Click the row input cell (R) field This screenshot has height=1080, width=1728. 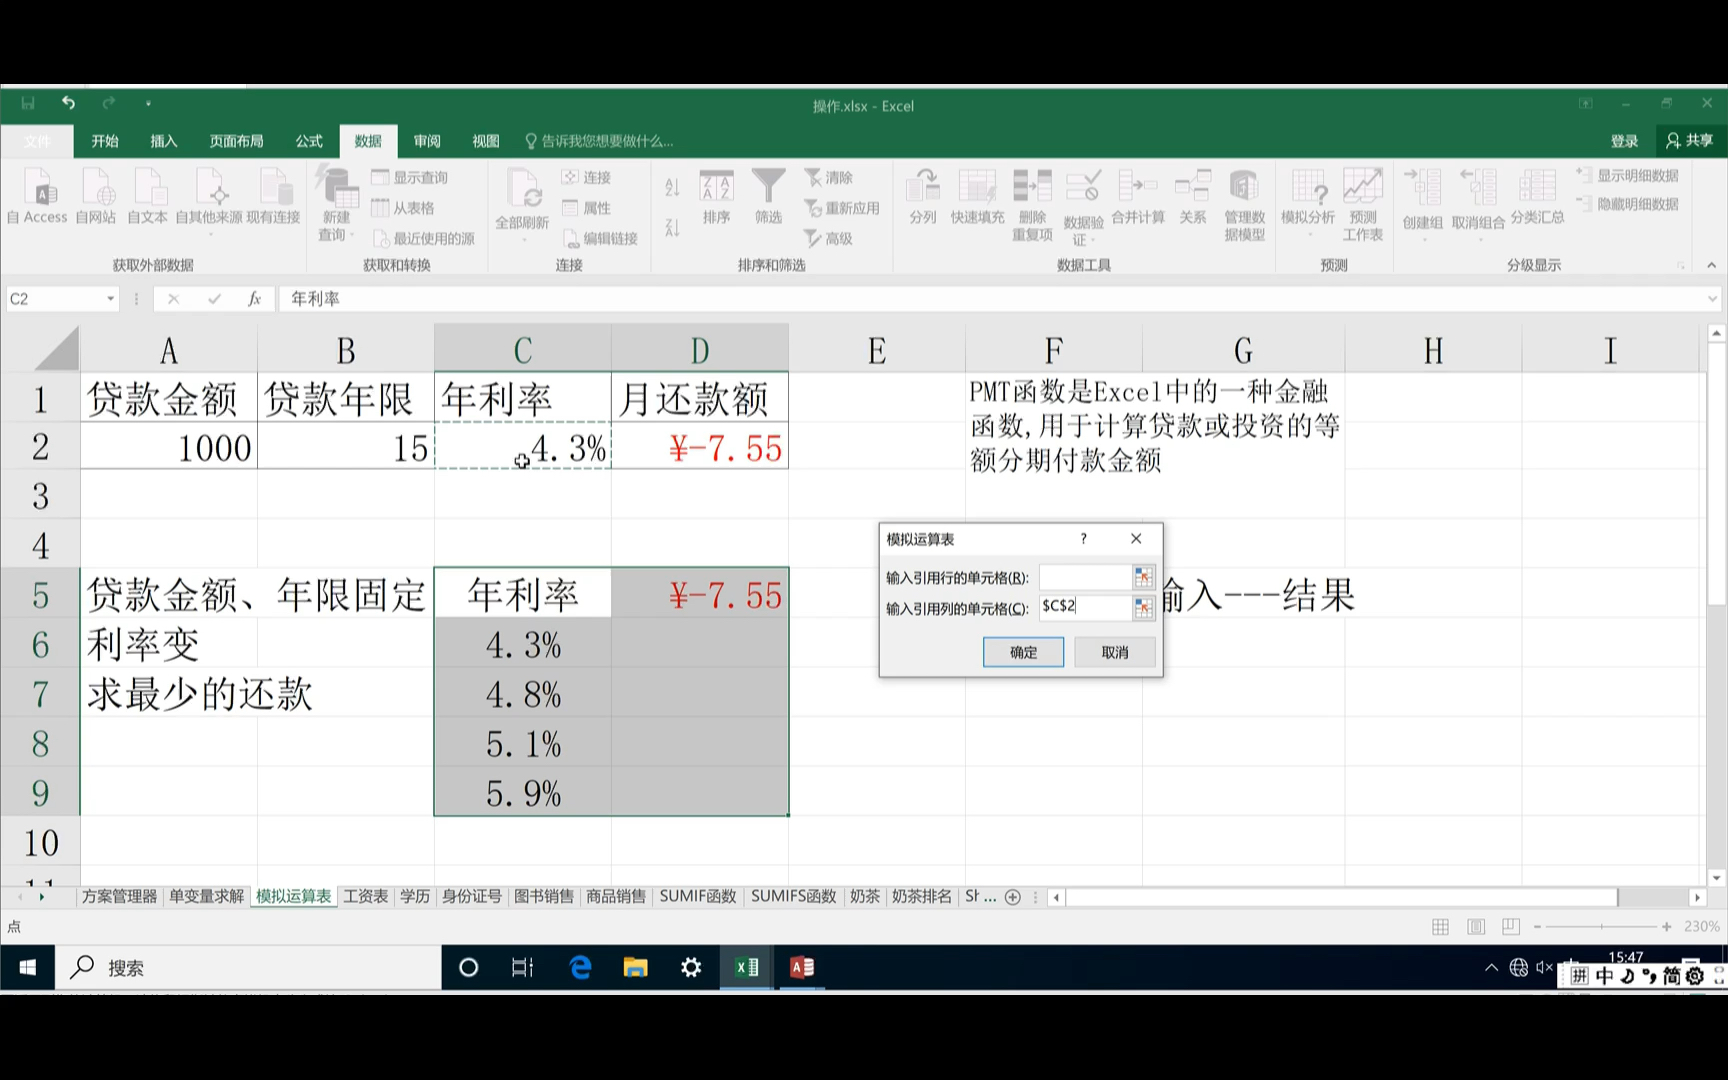1085,577
